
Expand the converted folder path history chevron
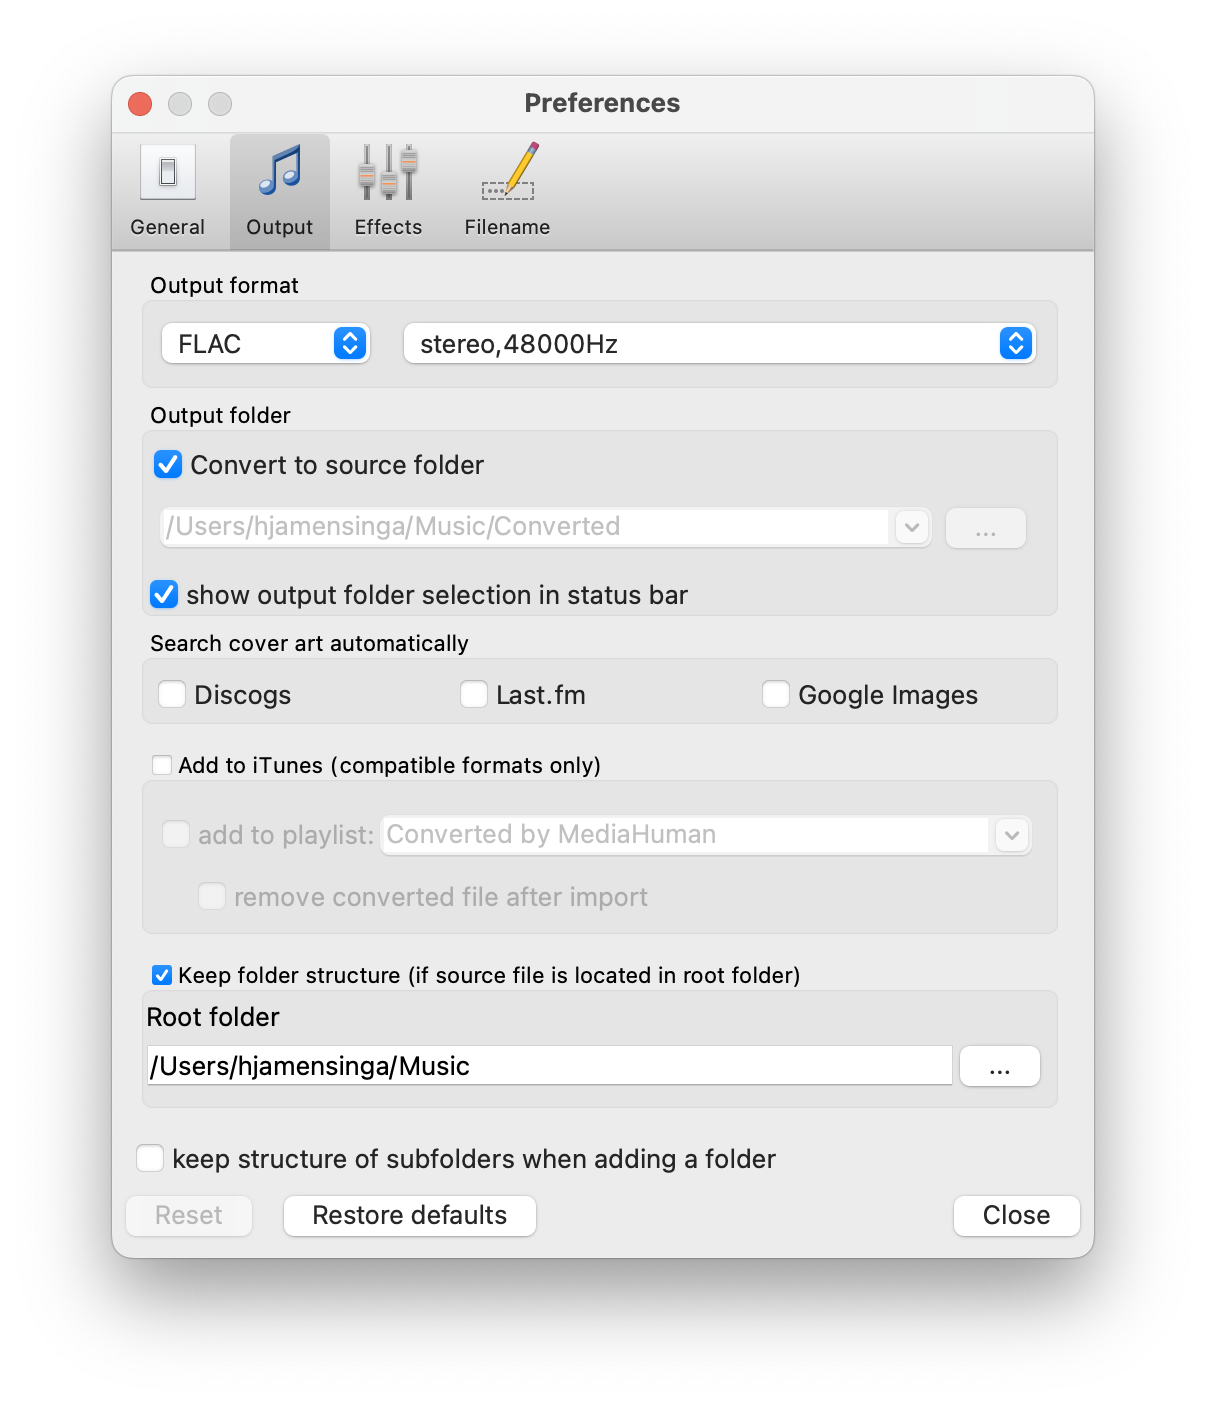pos(911,527)
